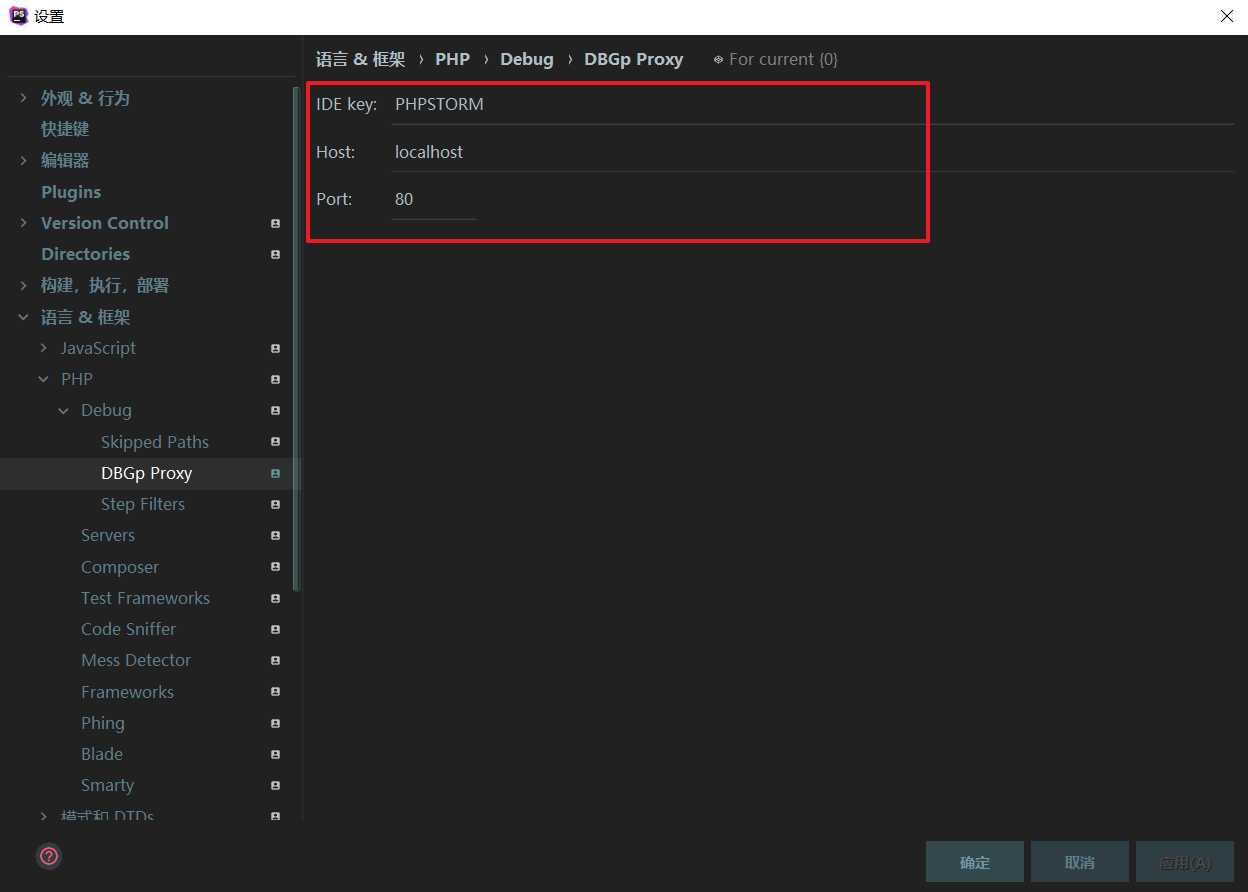Image resolution: width=1248 pixels, height=892 pixels.
Task: Expand the 构建, 执行, 部署 section
Action: coord(23,285)
